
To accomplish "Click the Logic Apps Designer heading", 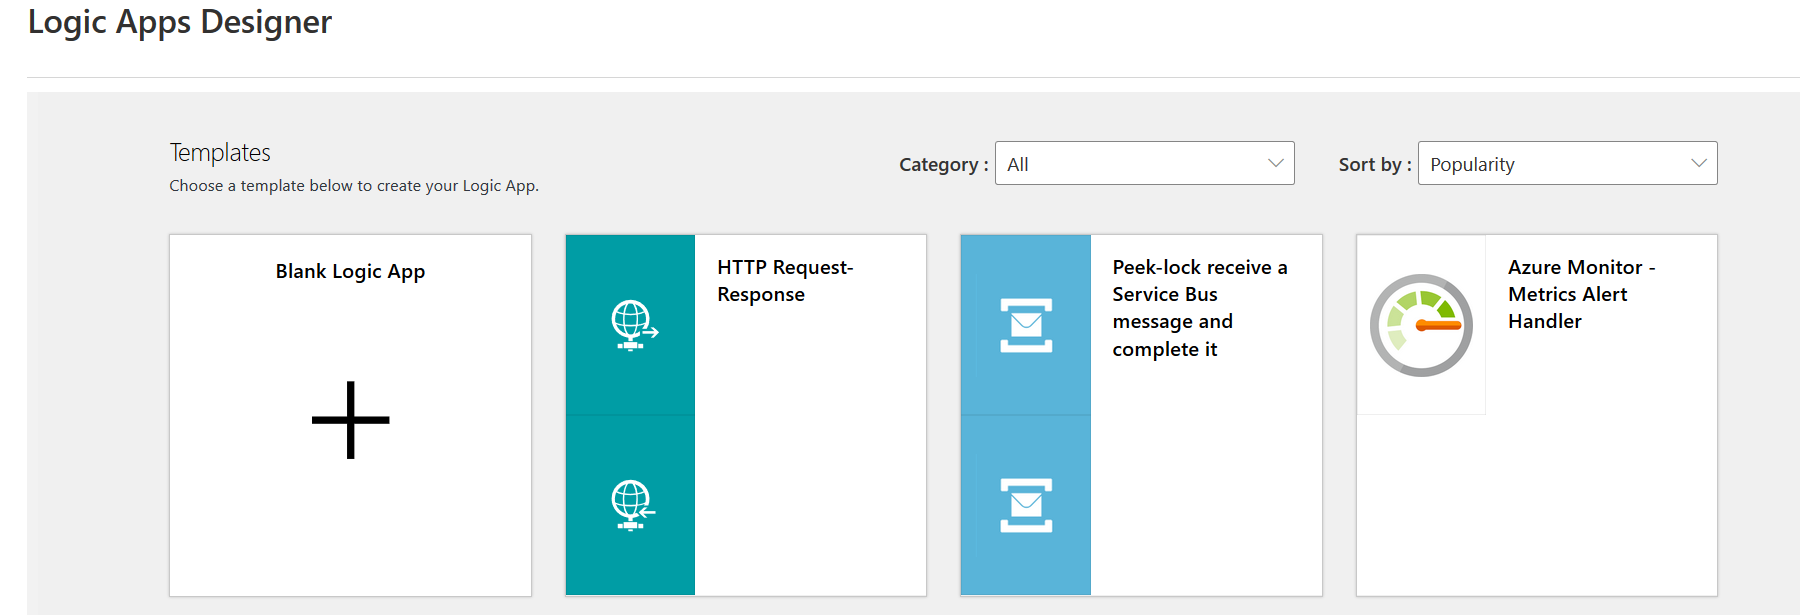I will (180, 22).
